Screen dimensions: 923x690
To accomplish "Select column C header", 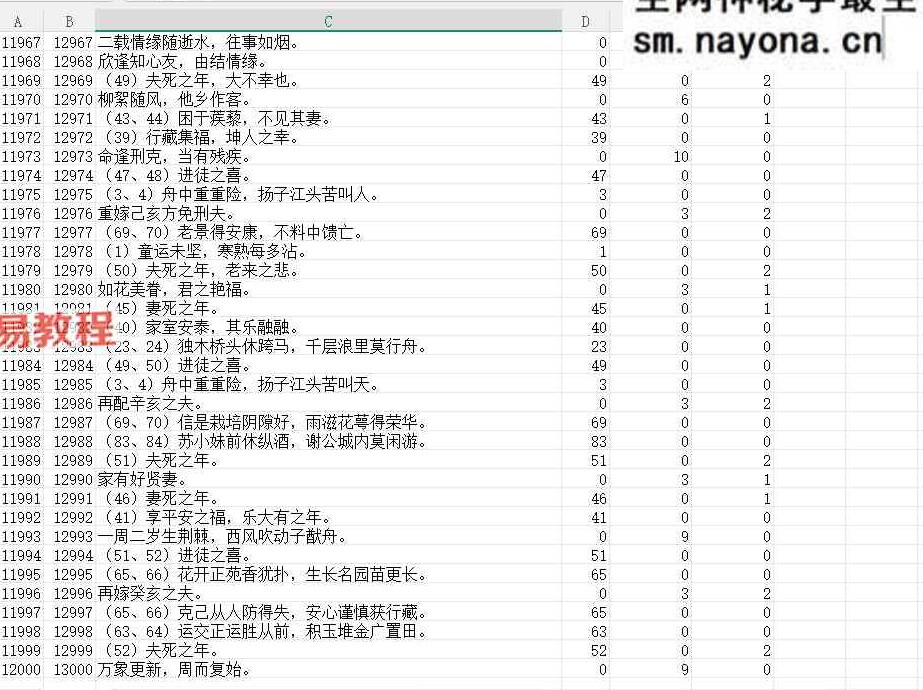I will click(x=328, y=22).
